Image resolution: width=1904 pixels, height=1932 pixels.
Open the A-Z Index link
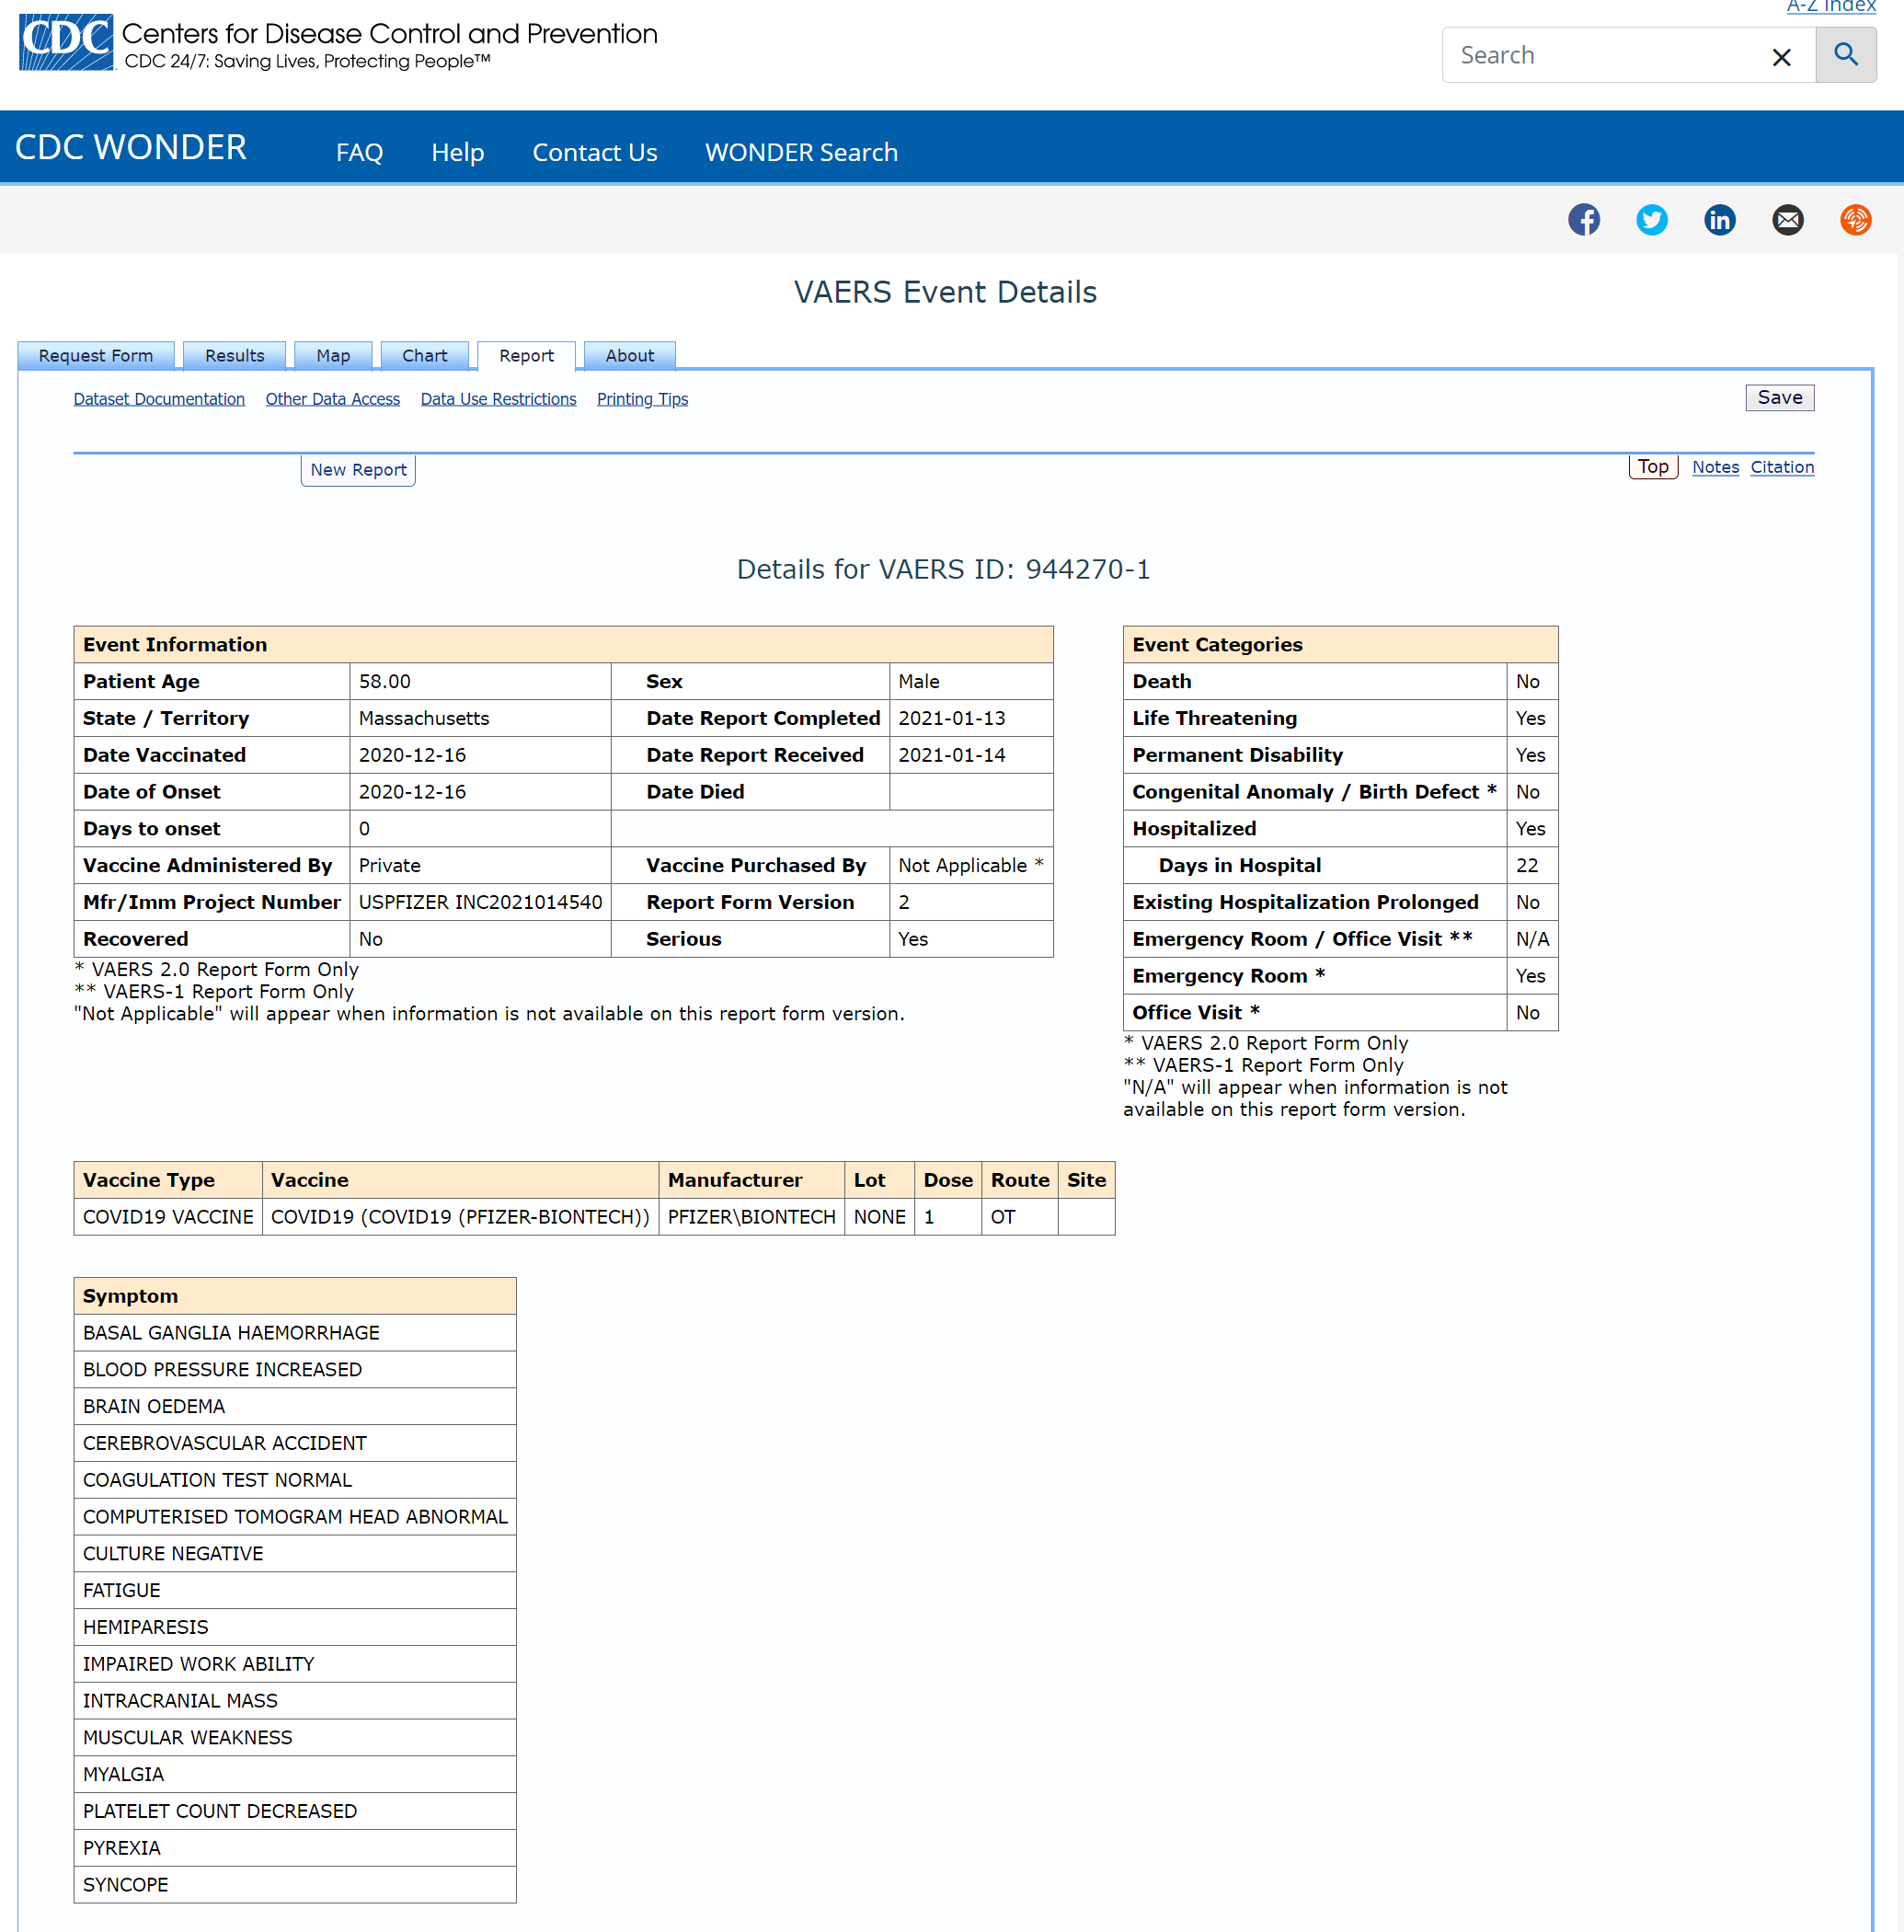[1831, 6]
